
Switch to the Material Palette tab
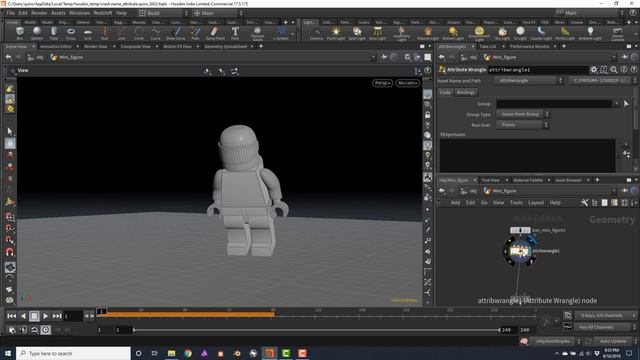(x=528, y=180)
